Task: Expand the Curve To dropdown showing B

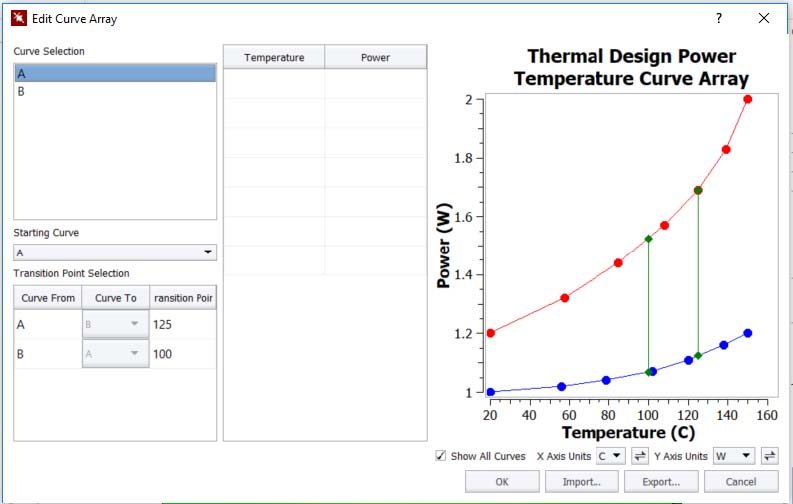Action: 115,325
